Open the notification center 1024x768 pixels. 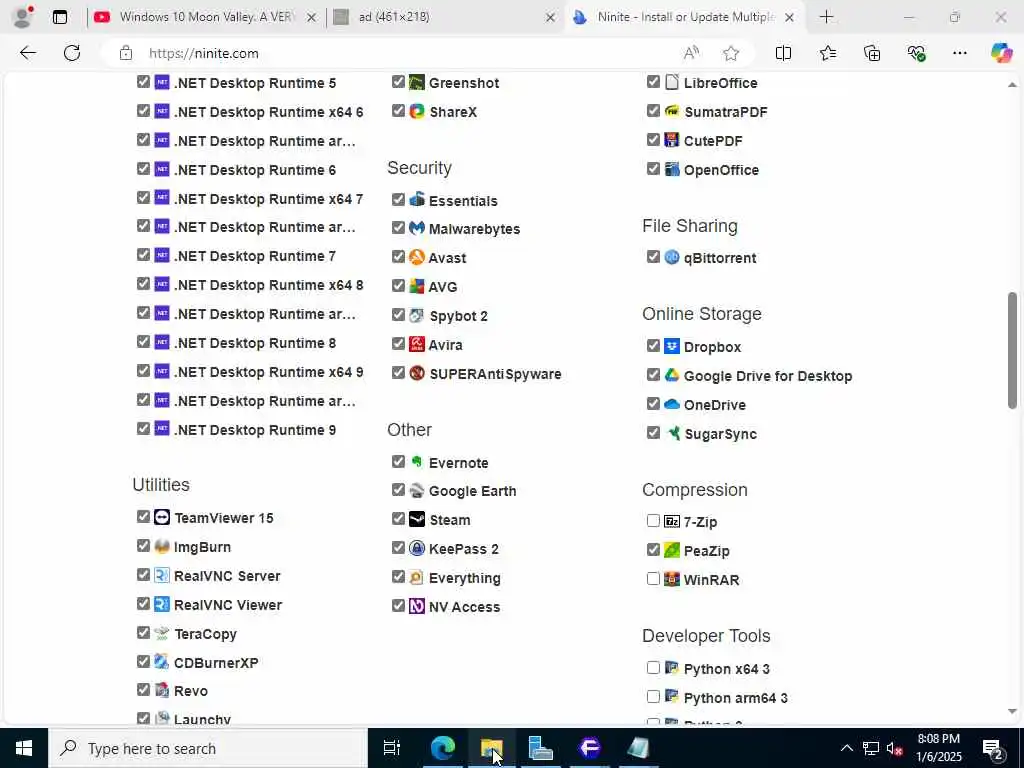(993, 748)
